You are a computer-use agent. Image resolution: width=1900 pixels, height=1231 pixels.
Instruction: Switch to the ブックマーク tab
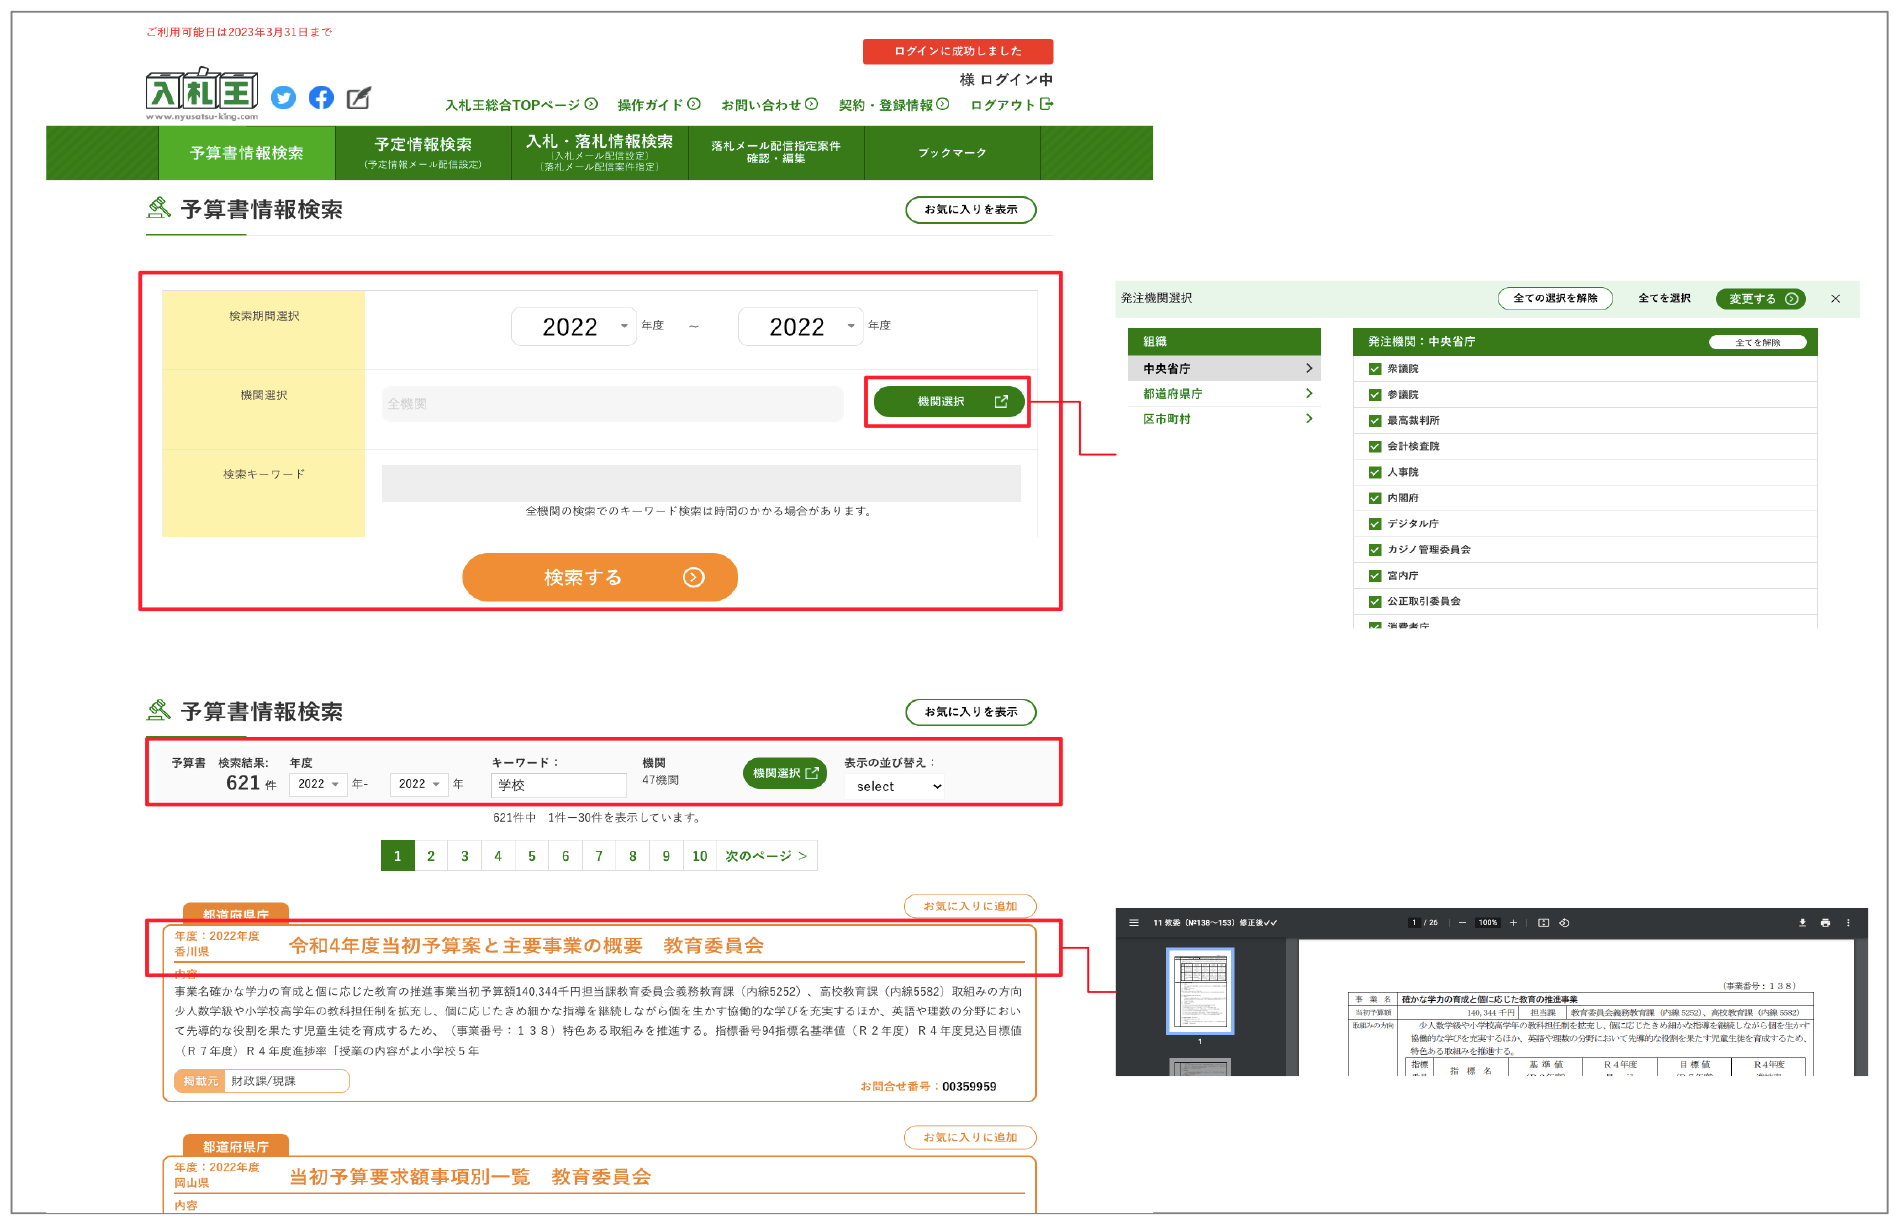click(952, 152)
